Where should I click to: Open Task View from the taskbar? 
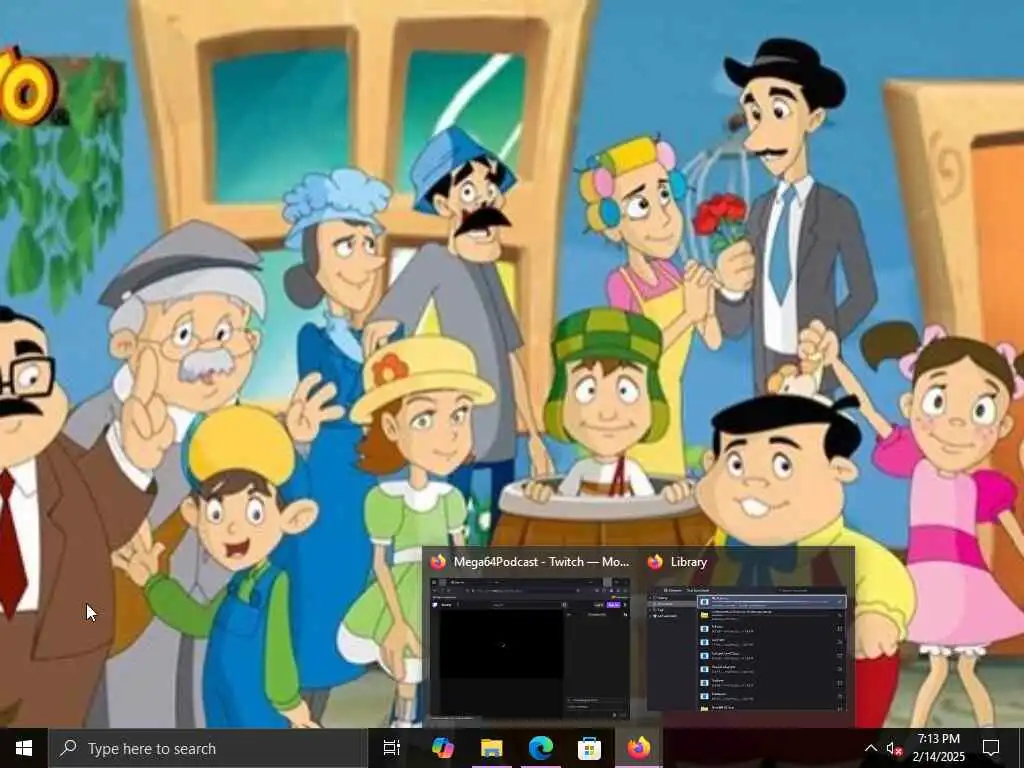coord(392,748)
